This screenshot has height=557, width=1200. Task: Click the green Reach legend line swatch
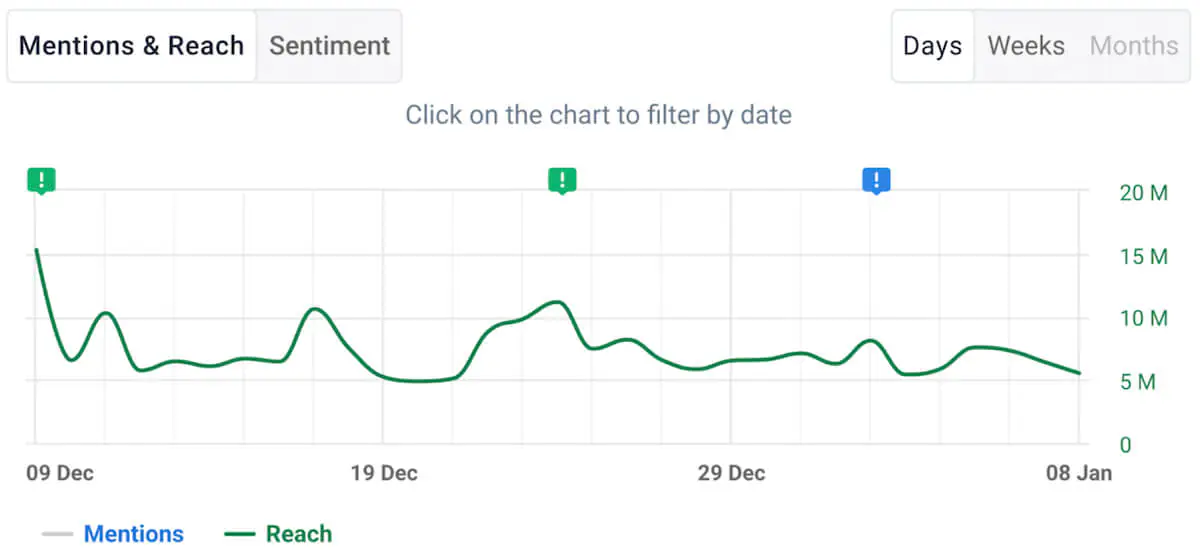(241, 534)
